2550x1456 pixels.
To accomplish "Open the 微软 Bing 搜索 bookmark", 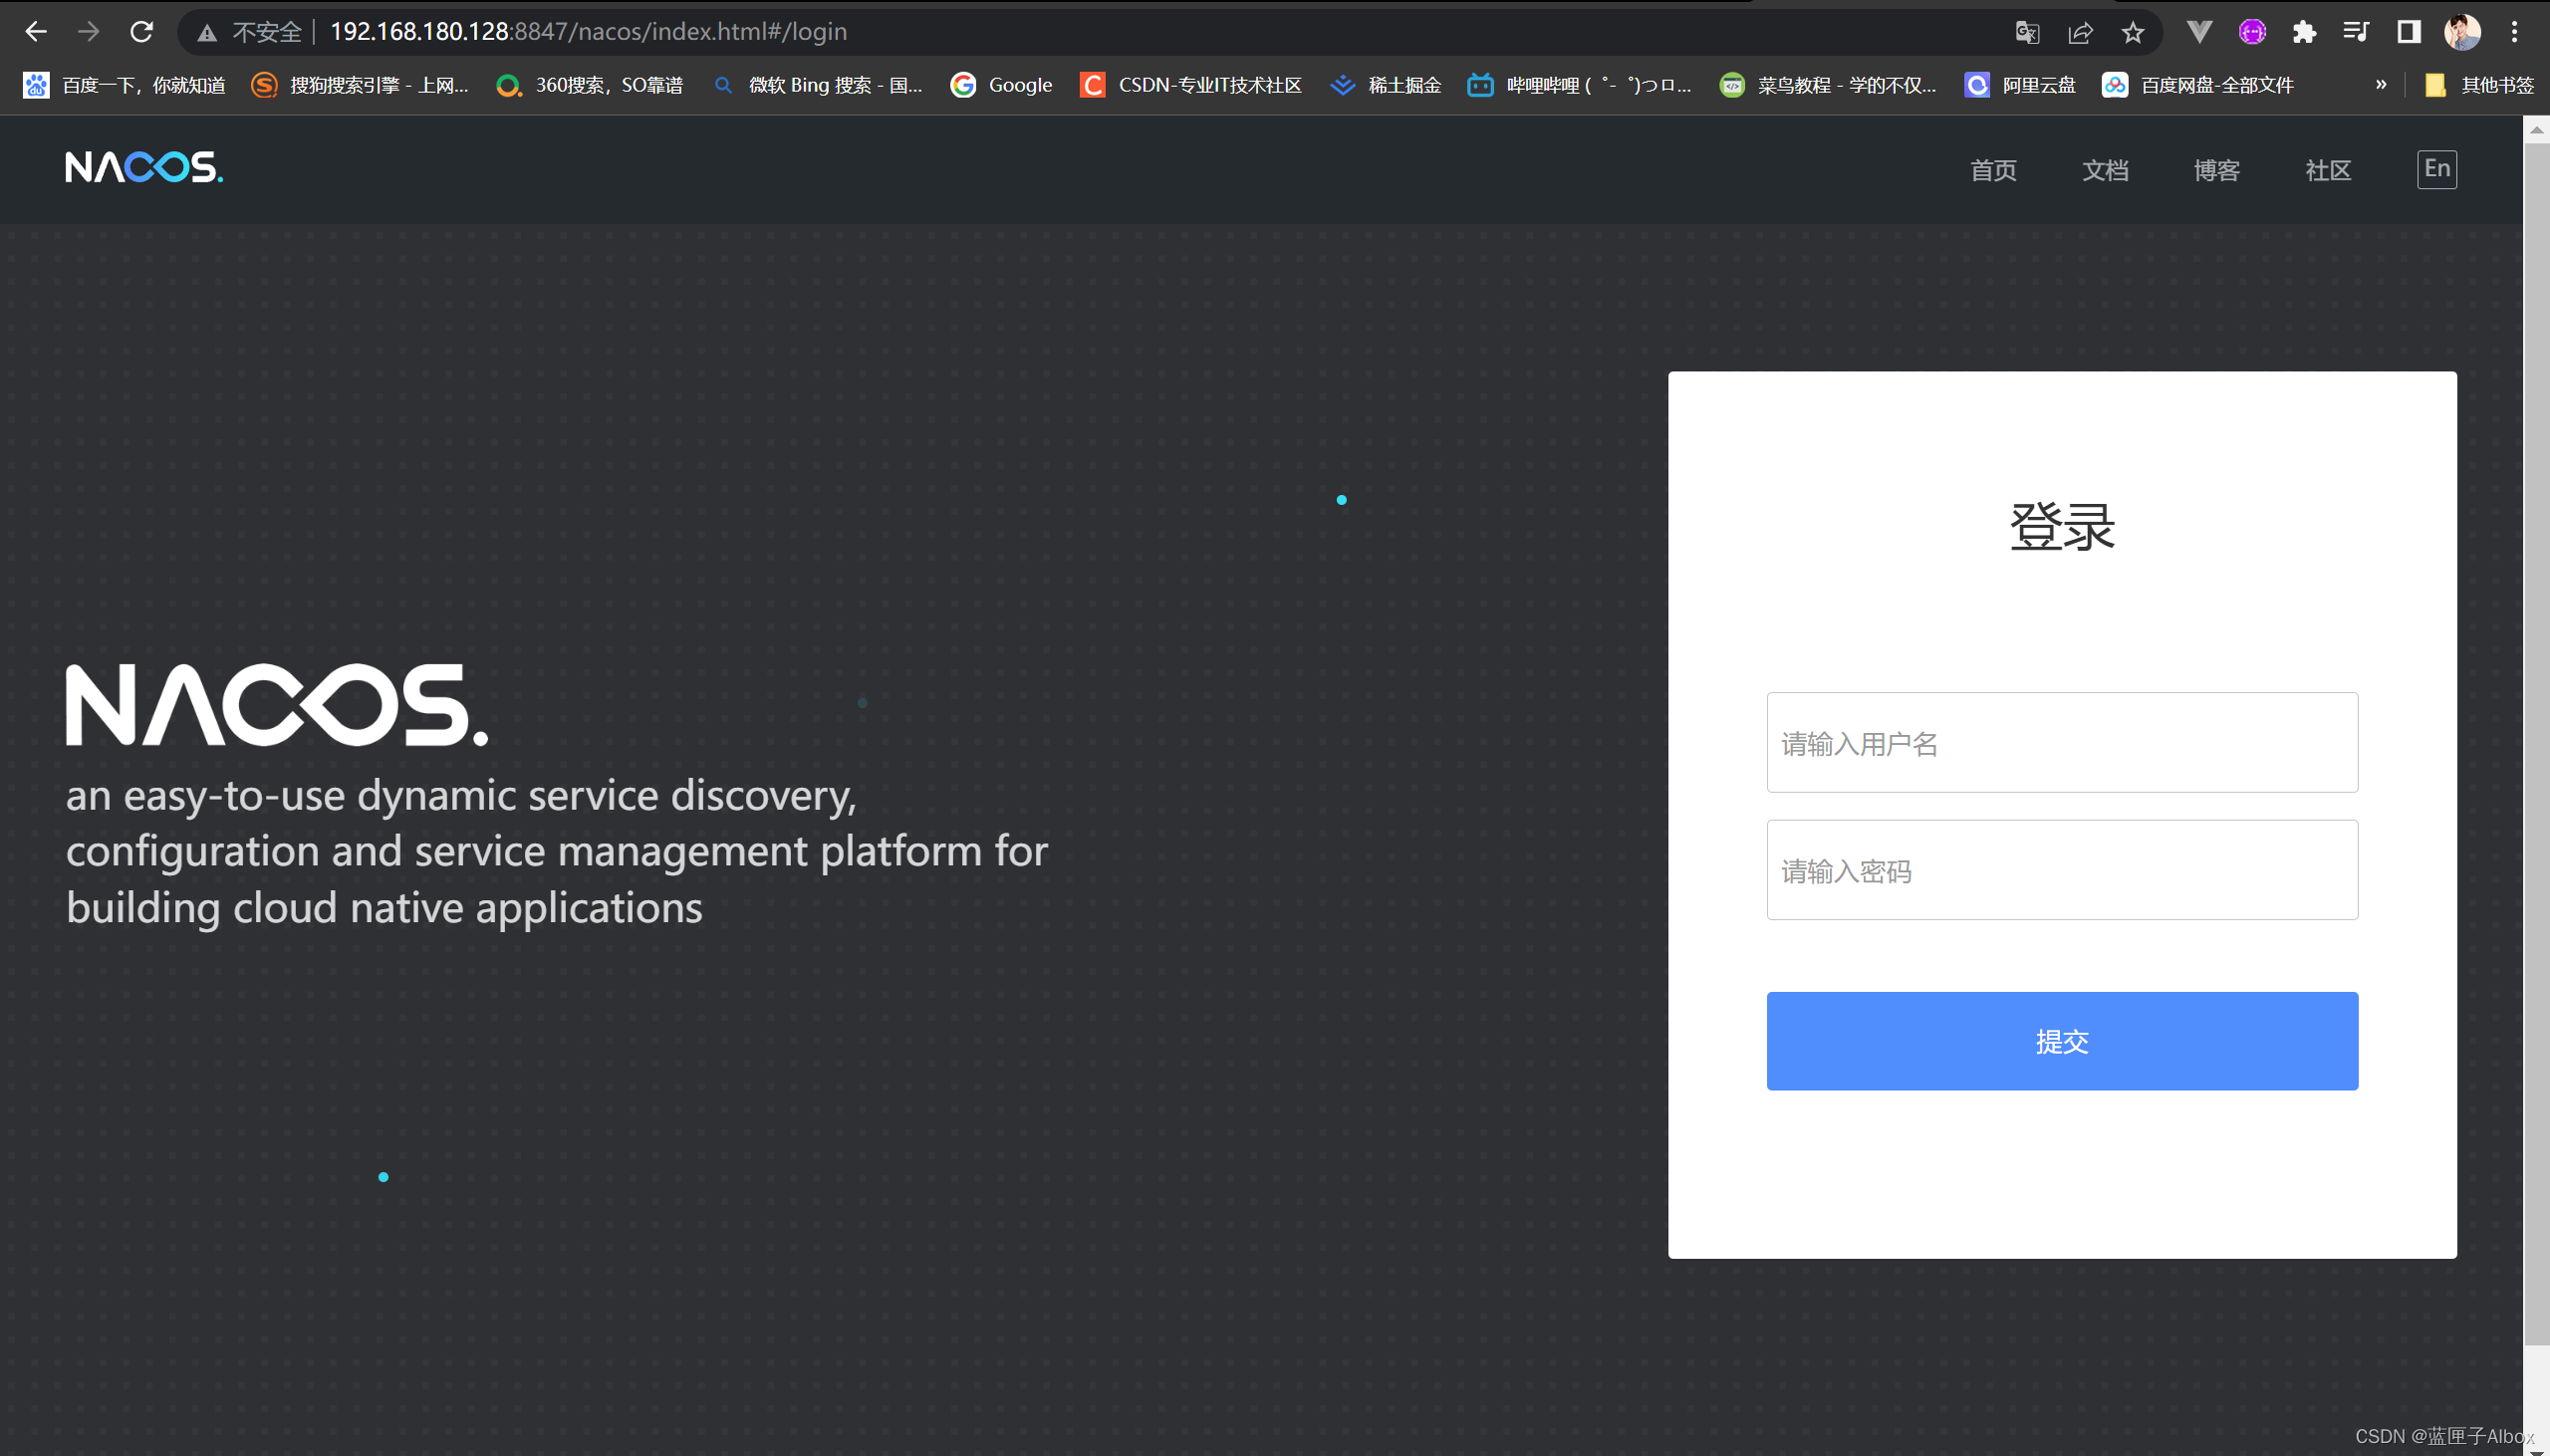I will tap(818, 85).
